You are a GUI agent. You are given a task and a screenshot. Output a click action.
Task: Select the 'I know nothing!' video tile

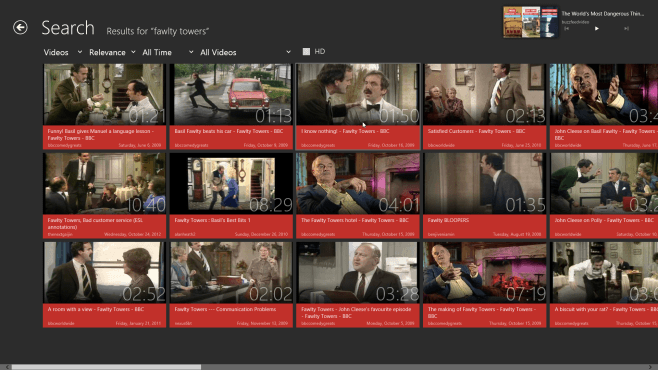[x=358, y=107]
